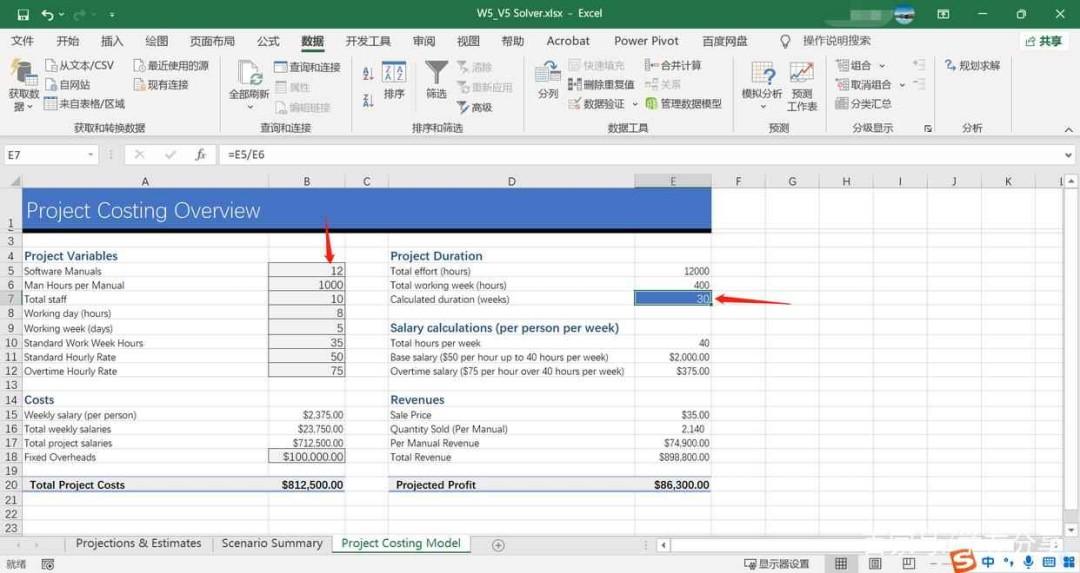The image size is (1080, 573).
Task: Switch to 插入 (Insert) ribbon tab
Action: 112,41
